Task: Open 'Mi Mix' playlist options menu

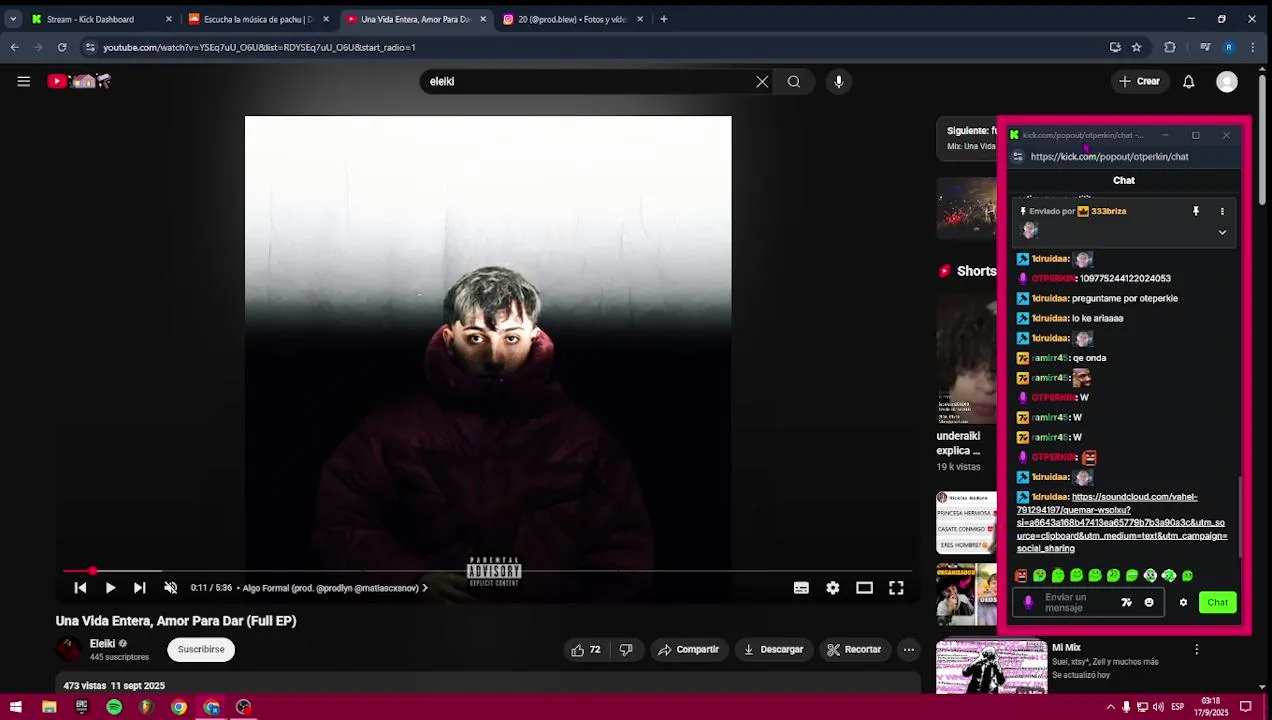Action: [1197, 649]
